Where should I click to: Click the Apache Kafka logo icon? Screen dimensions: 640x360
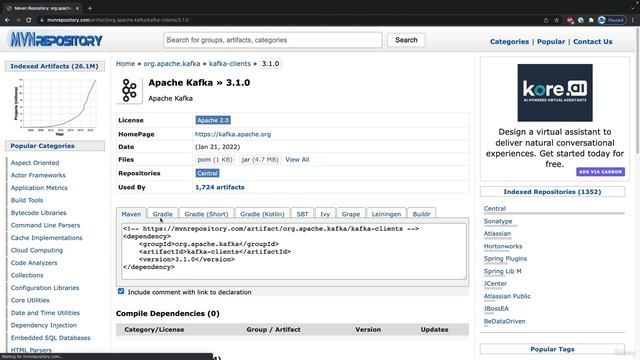(x=129, y=90)
